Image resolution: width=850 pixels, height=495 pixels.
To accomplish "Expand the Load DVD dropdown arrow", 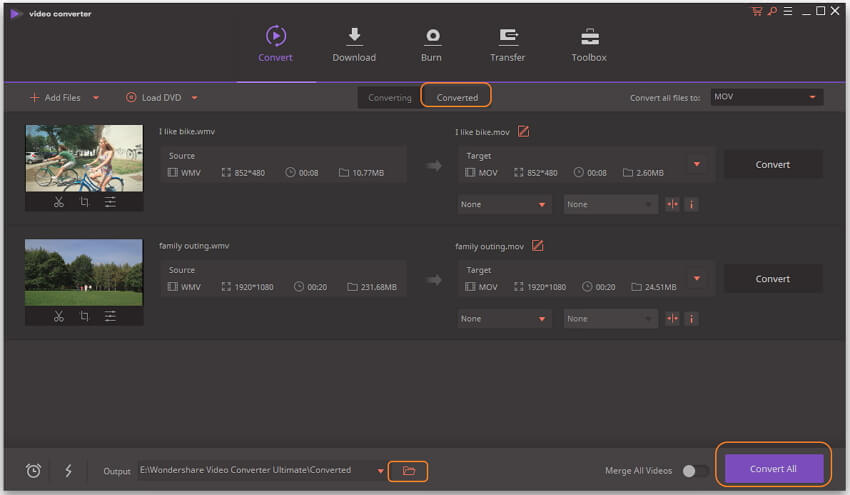I will [195, 98].
